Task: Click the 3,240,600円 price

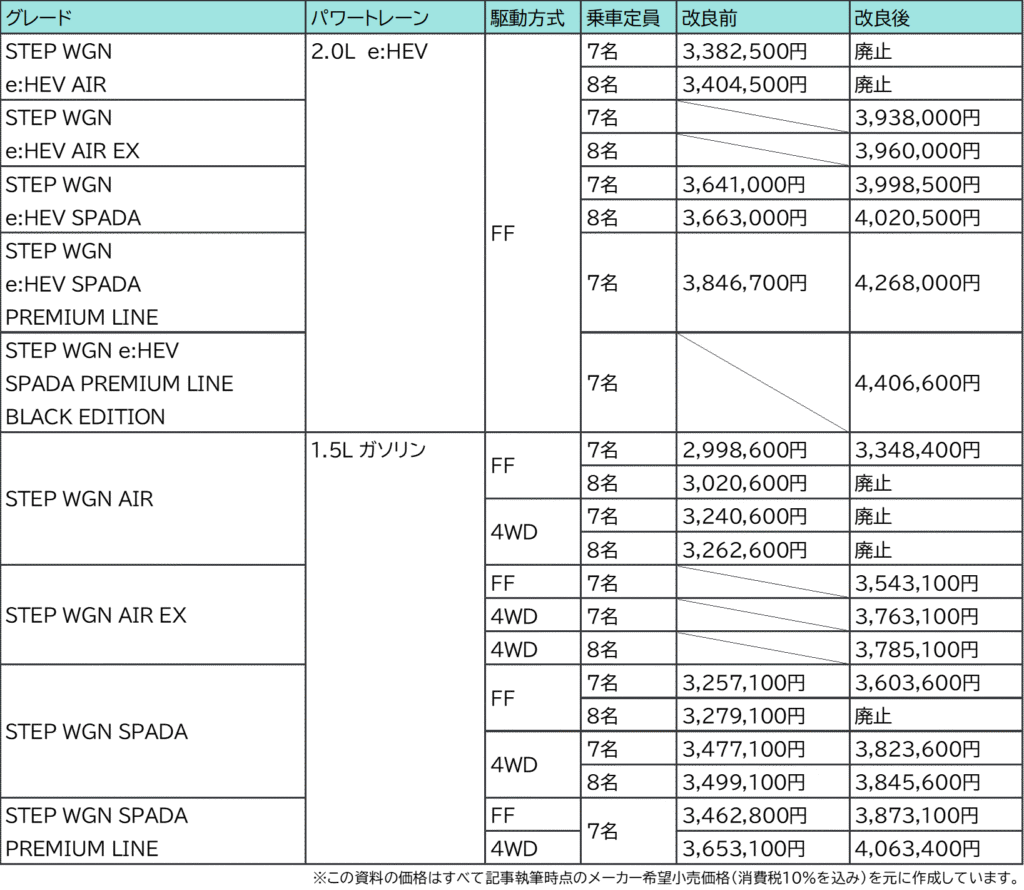Action: pyautogui.click(x=744, y=517)
